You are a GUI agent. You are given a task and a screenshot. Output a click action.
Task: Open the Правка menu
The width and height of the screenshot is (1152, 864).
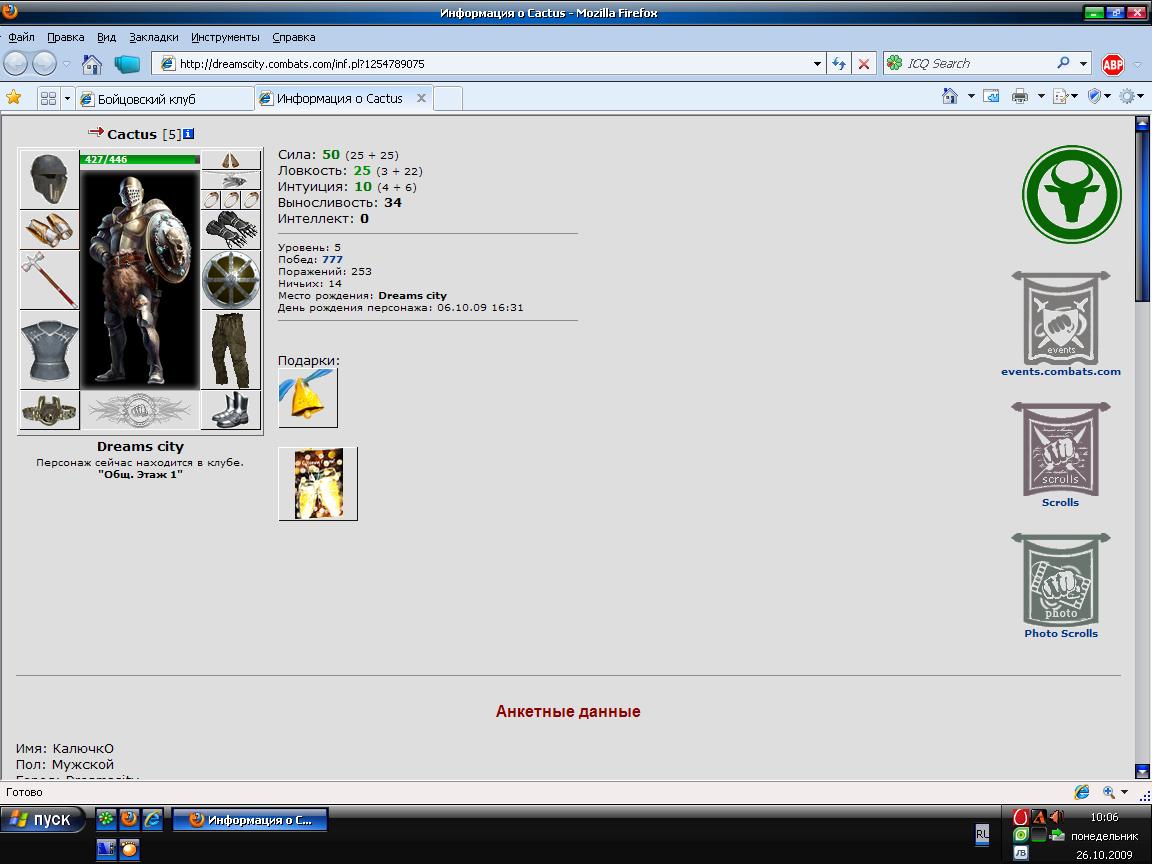65,37
